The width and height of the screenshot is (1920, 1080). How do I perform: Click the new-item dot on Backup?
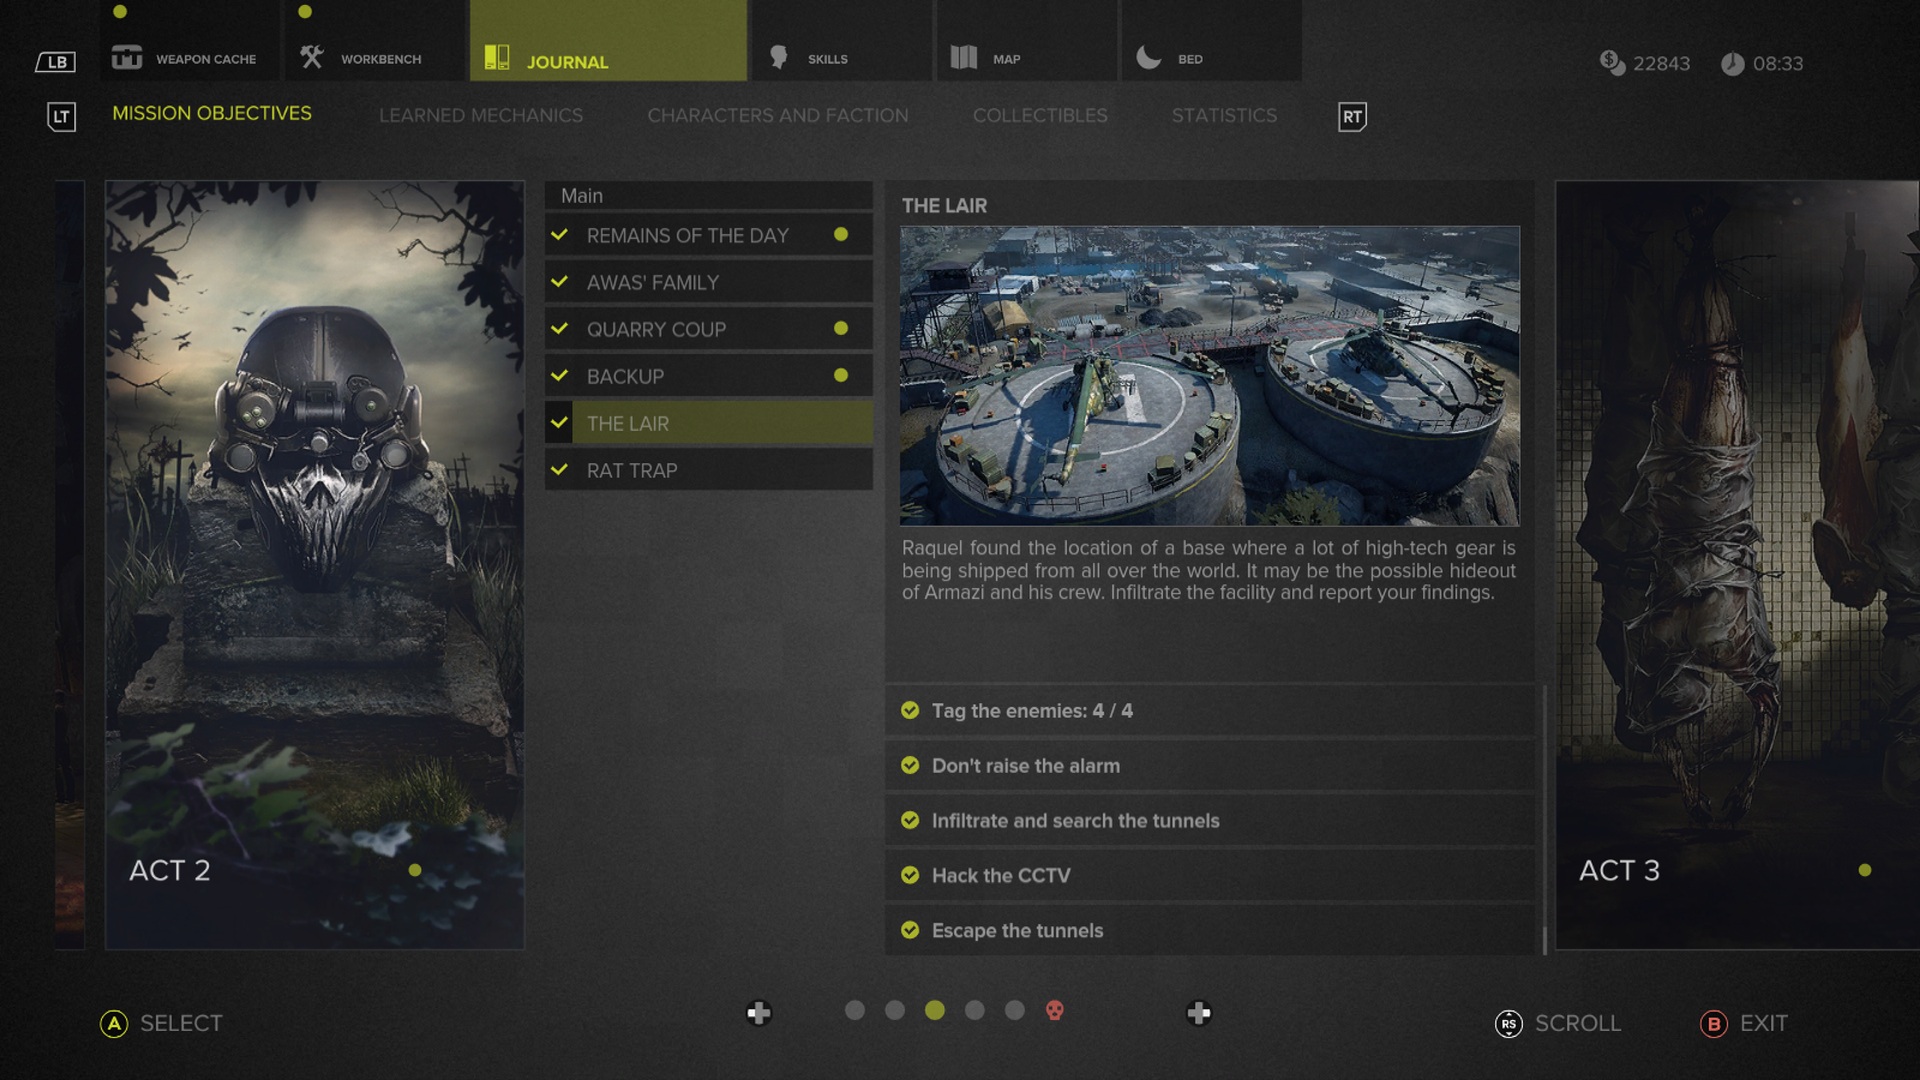(x=841, y=375)
